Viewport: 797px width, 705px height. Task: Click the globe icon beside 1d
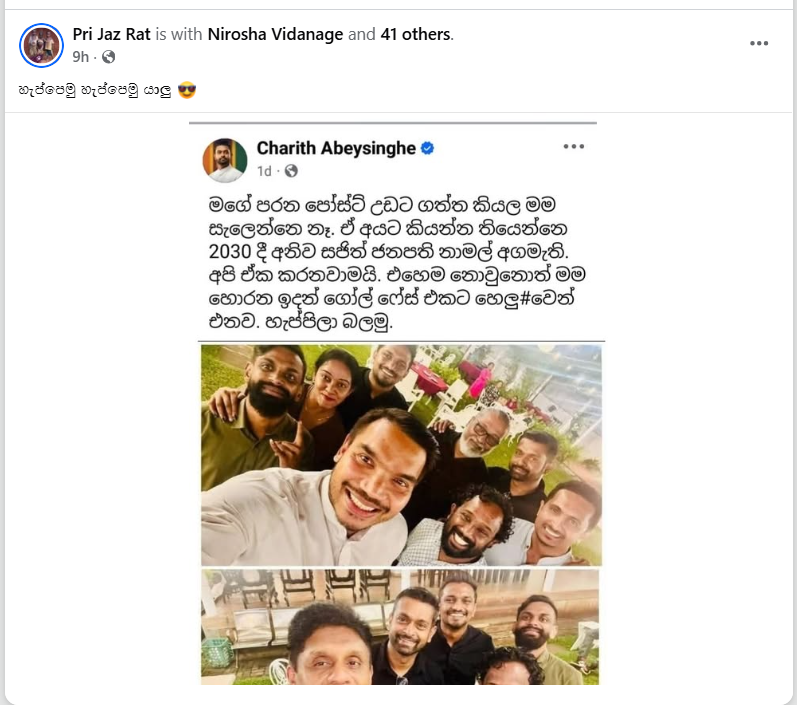291,171
